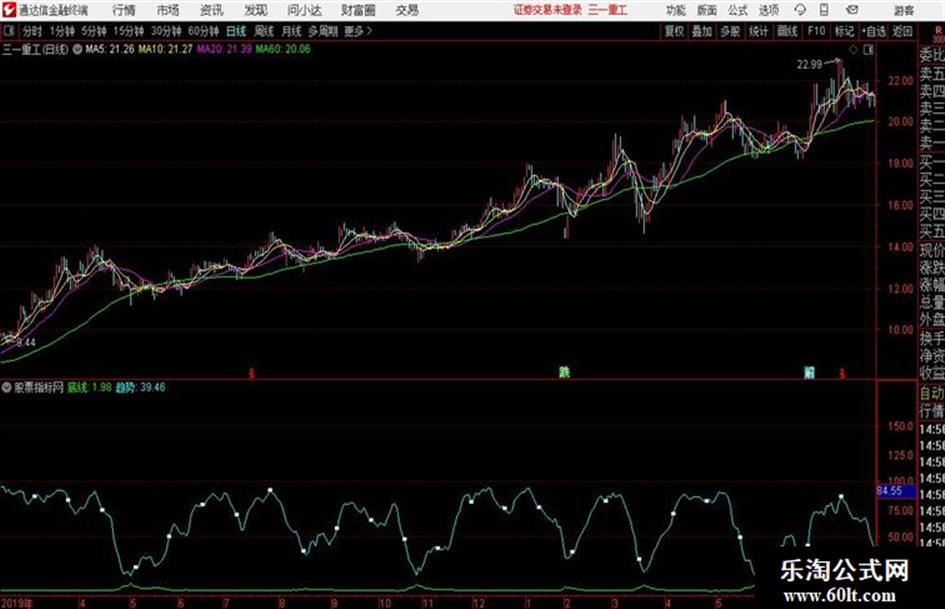The width and height of the screenshot is (945, 609).
Task: Add stock via the +自选 button
Action: [874, 31]
